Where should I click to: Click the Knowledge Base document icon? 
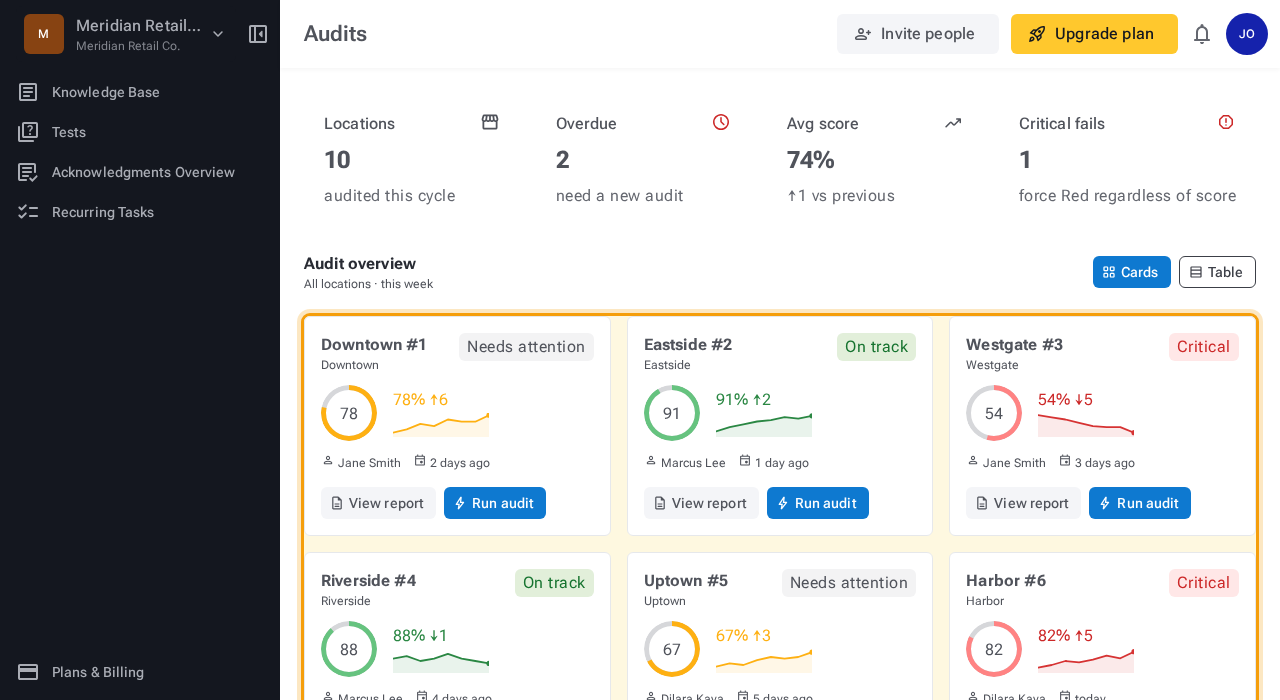28,92
